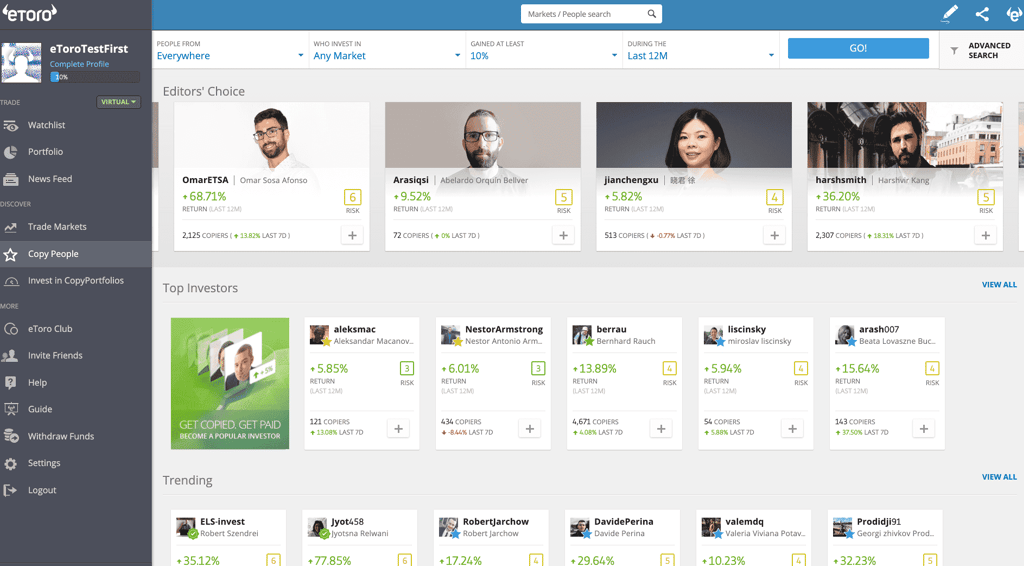Click the Withdraw Funds icon

[x=10, y=436]
